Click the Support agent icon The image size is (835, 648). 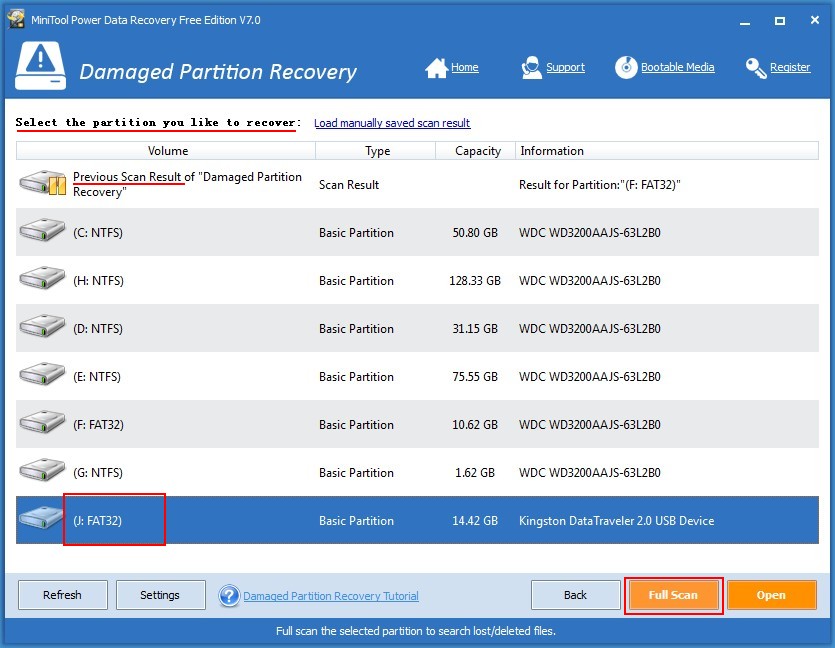point(531,68)
